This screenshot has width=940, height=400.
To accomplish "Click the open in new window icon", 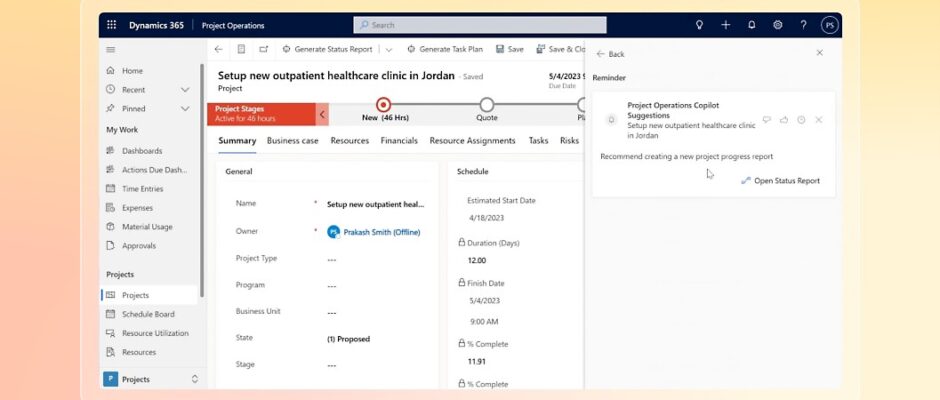I will [264, 49].
